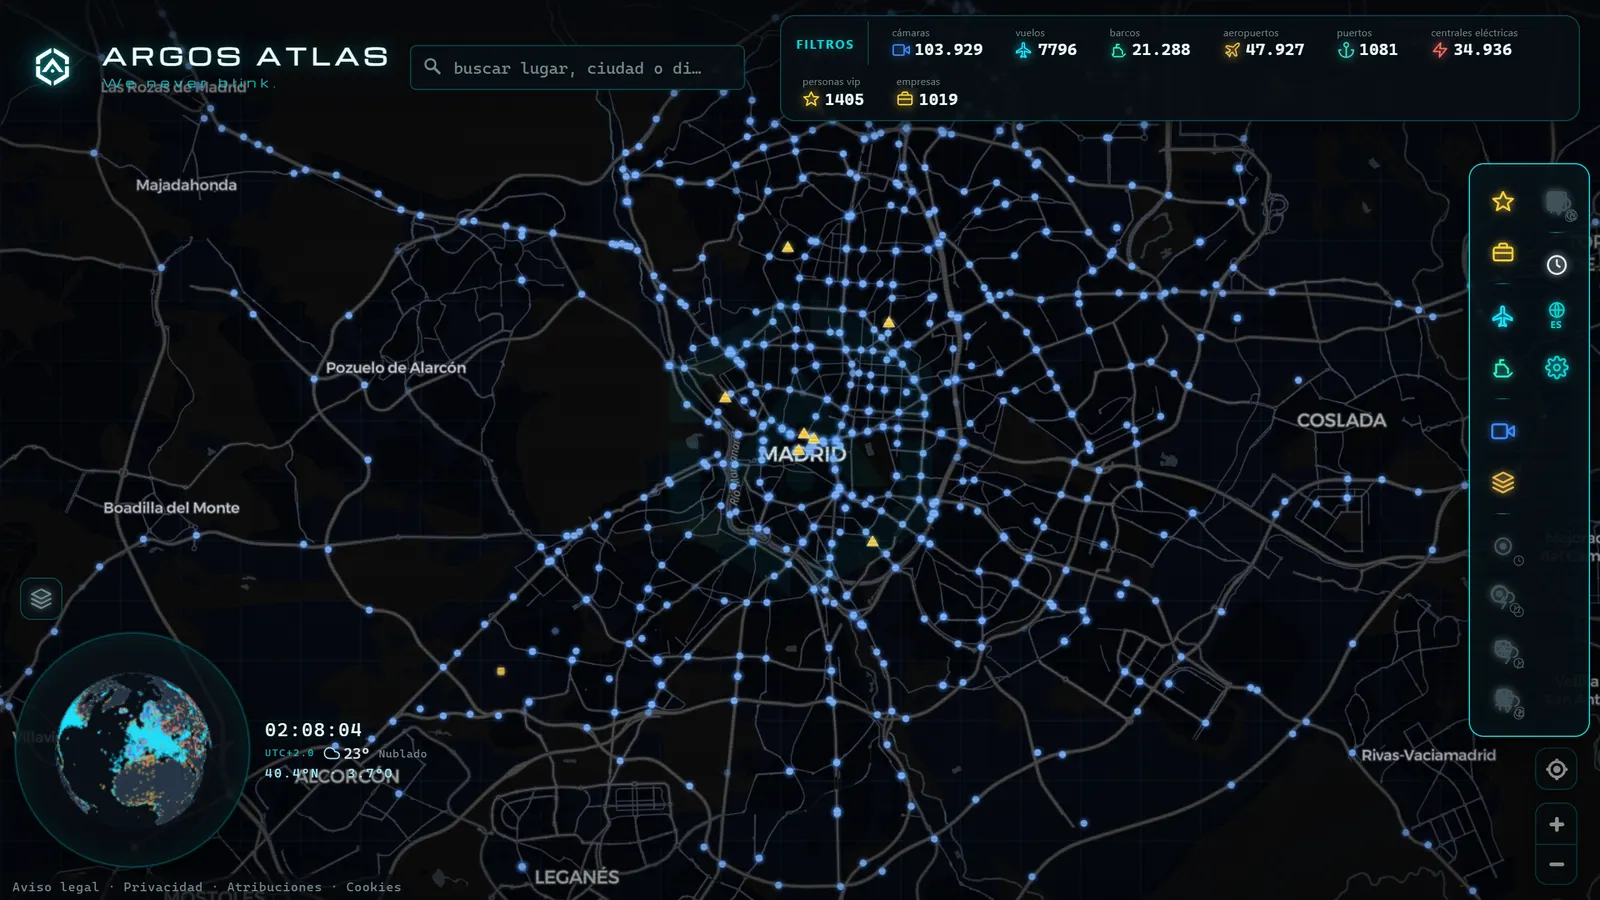
Task: Select the yellow star VIP icon in sidebar
Action: (x=1503, y=202)
